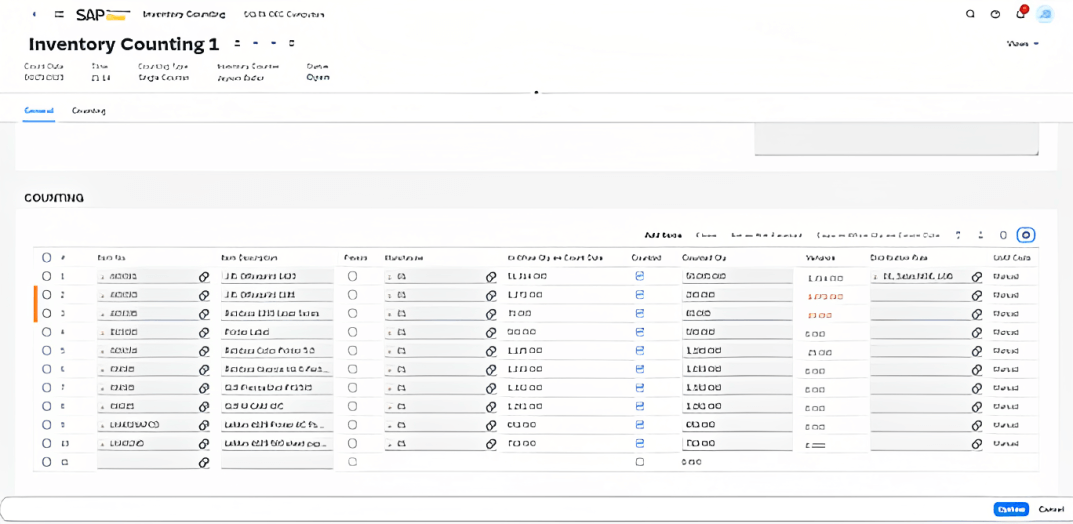The image size is (1073, 524).
Task: Click the highlighted table settings icon
Action: pos(1026,235)
